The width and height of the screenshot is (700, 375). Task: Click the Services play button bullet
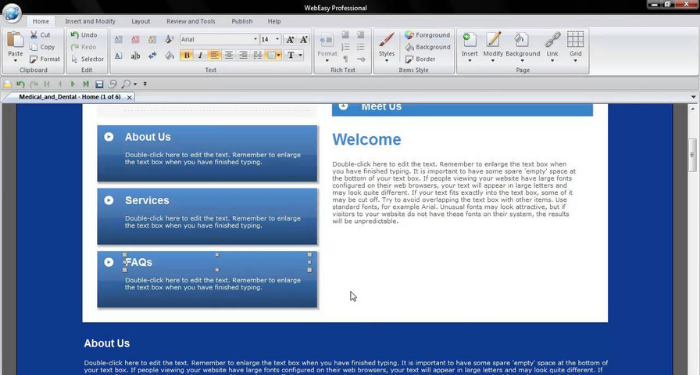click(109, 200)
